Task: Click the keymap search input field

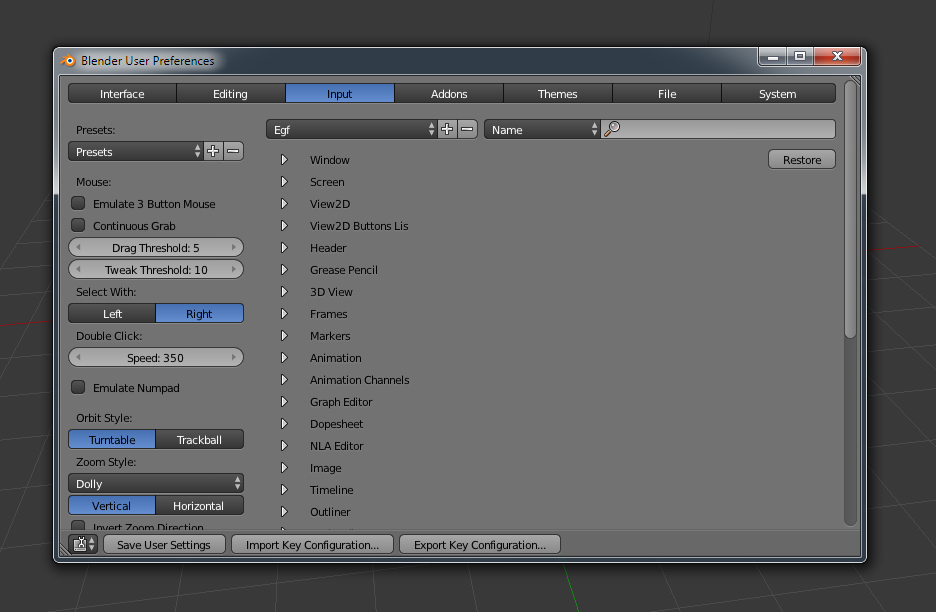Action: pyautogui.click(x=718, y=130)
